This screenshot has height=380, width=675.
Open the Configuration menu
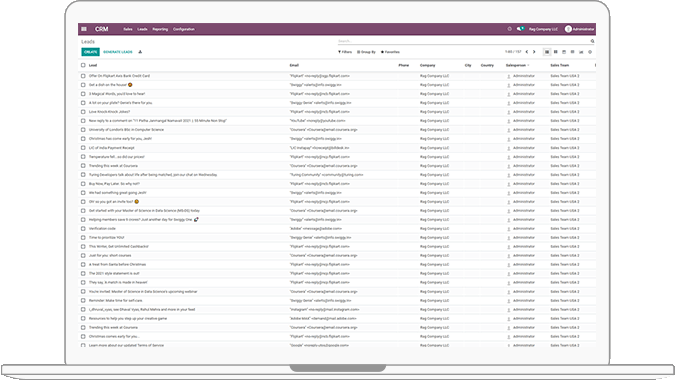coord(184,29)
